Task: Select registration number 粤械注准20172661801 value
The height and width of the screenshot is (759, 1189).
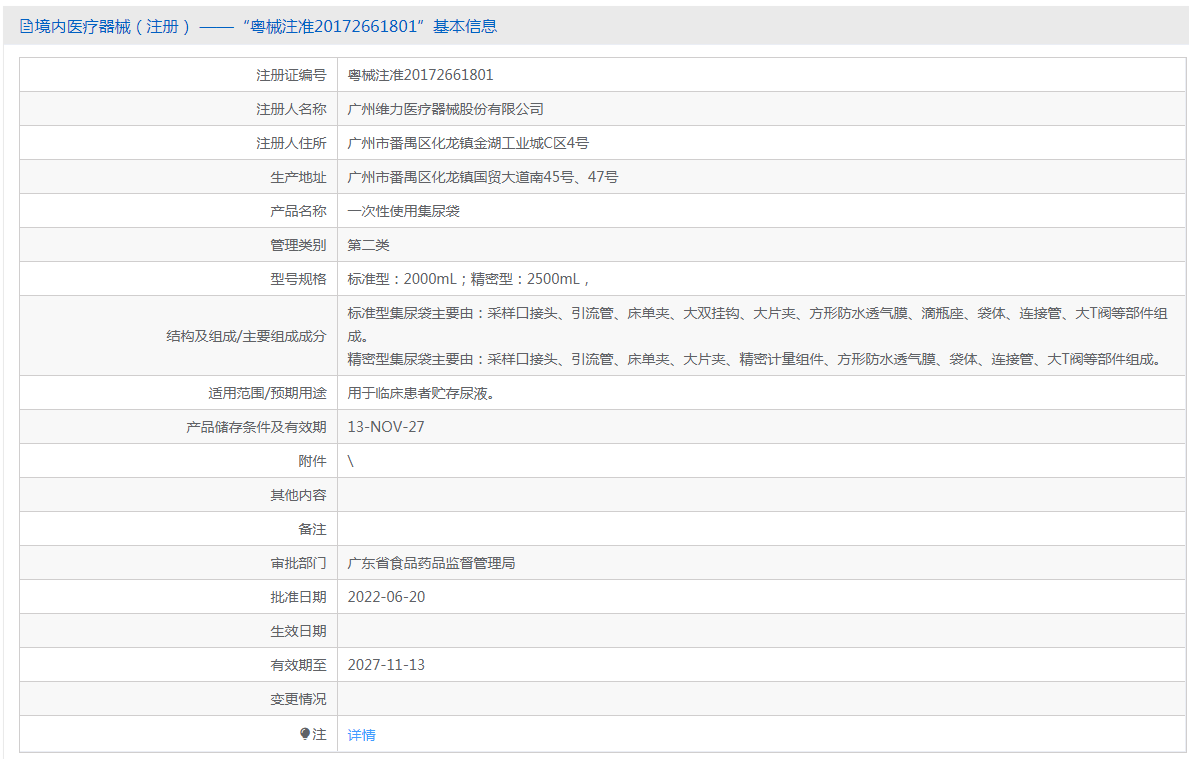Action: coord(420,75)
